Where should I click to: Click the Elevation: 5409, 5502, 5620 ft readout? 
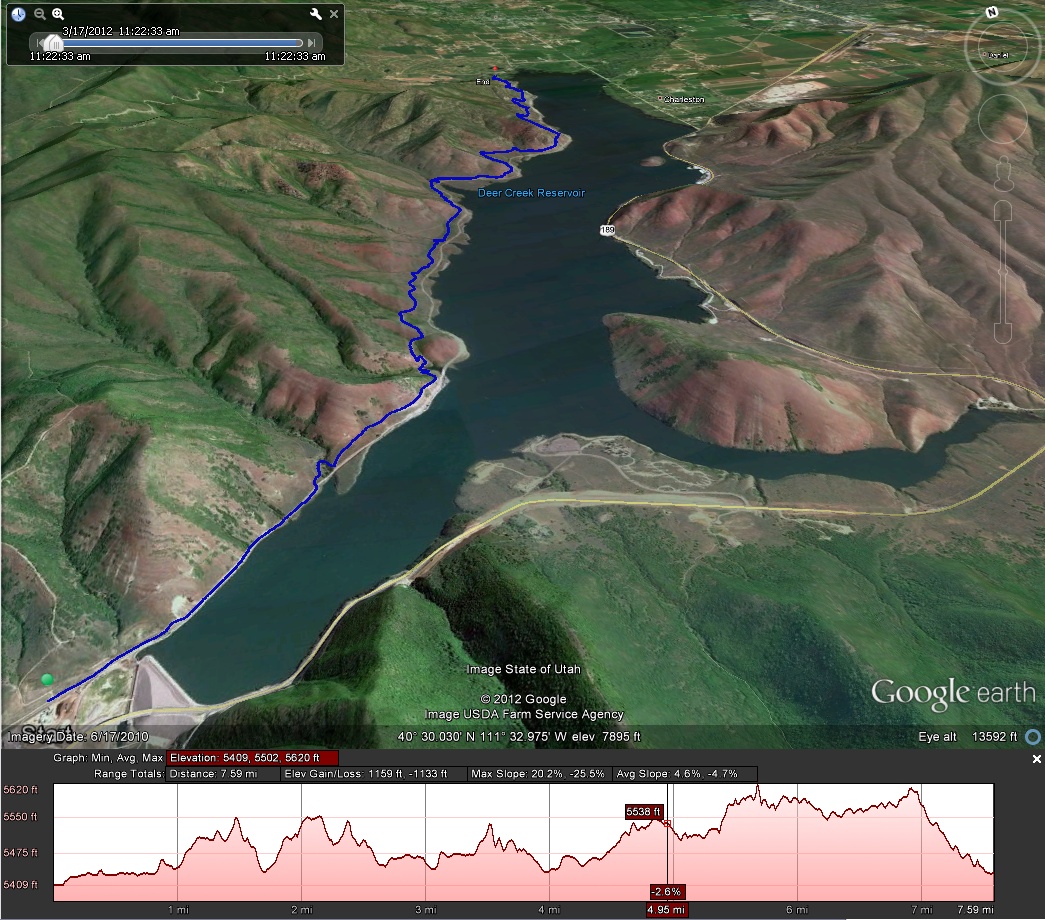click(x=253, y=757)
